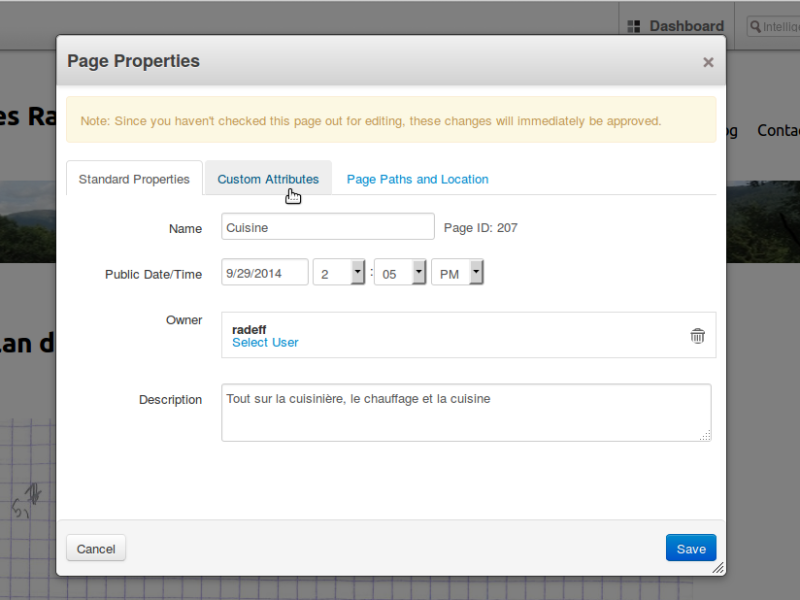The width and height of the screenshot is (800, 600).
Task: Open the minutes dropdown showing 05
Action: [400, 272]
